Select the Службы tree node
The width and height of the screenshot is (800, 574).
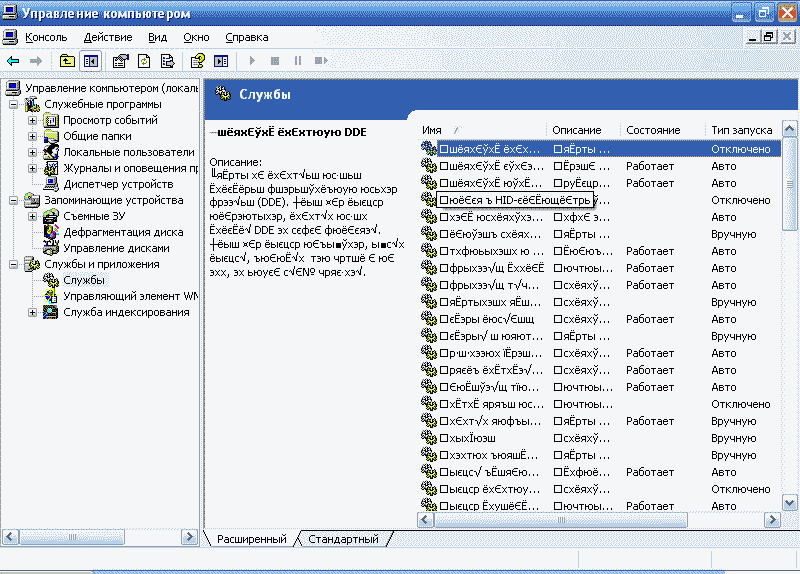coord(84,280)
